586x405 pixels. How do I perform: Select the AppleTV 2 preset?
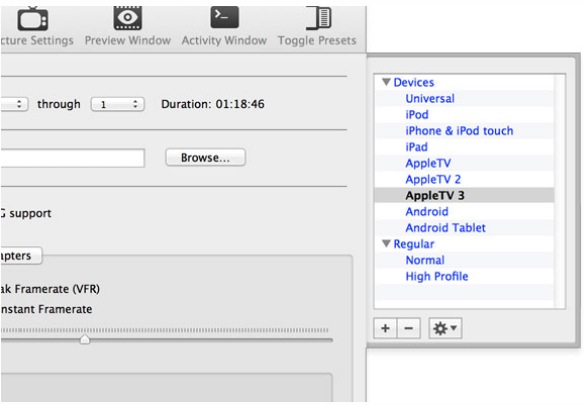[x=464, y=179]
